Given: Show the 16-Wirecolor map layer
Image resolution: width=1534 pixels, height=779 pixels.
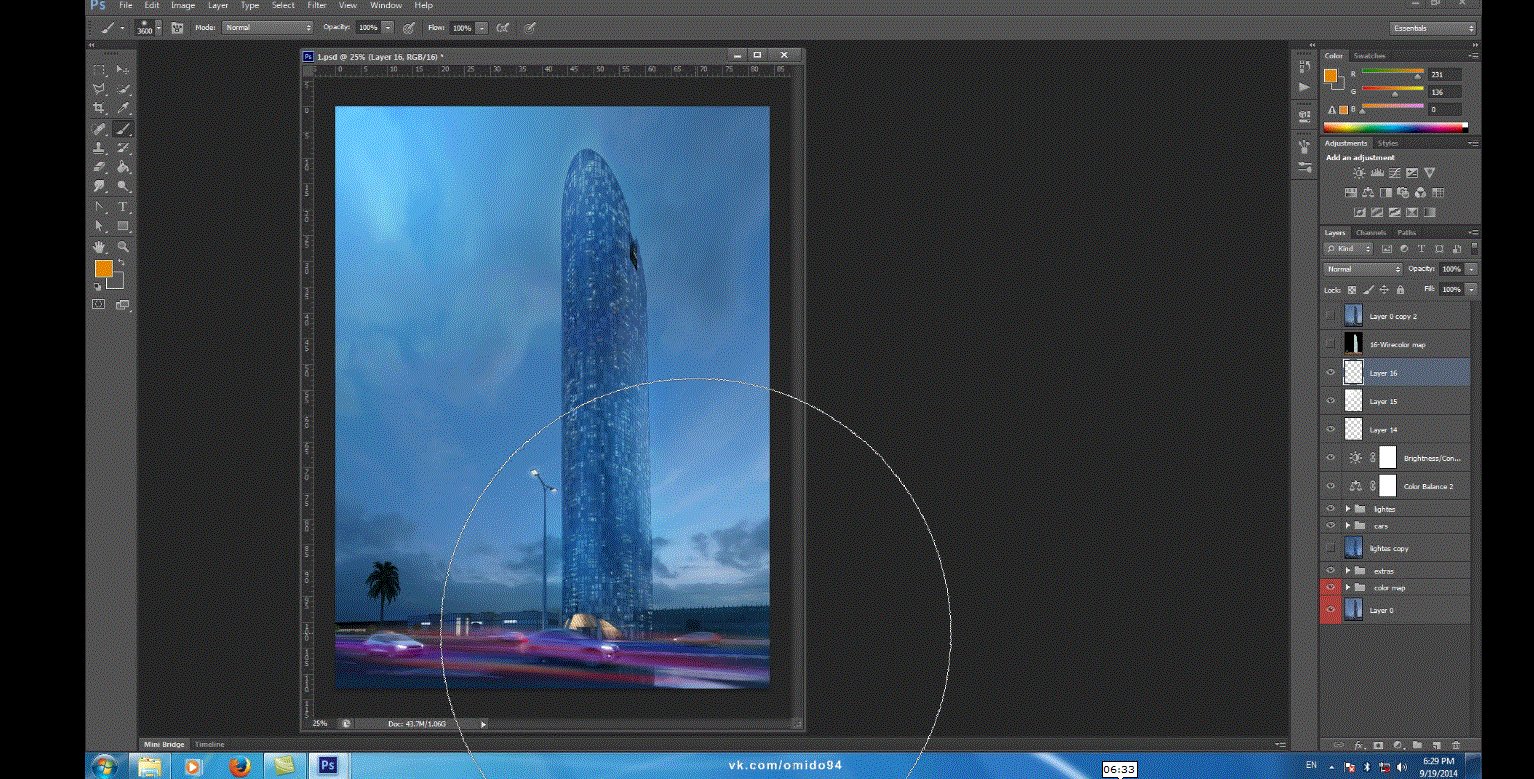Looking at the screenshot, I should point(1330,344).
